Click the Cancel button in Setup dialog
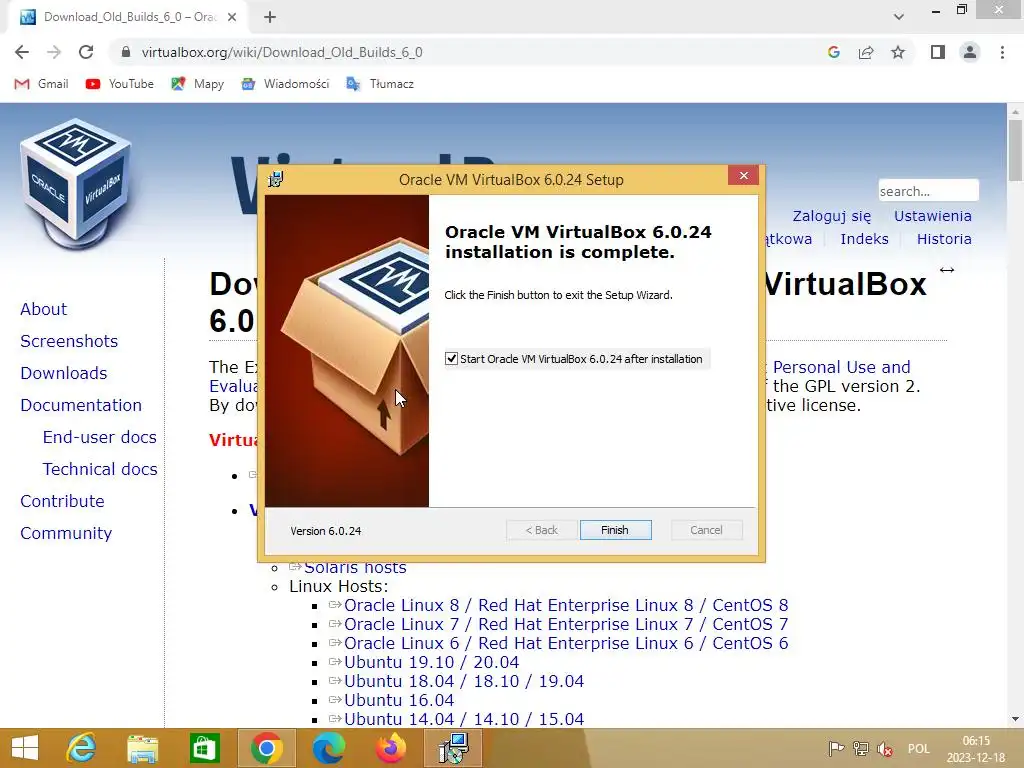This screenshot has width=1024, height=768. (x=707, y=530)
